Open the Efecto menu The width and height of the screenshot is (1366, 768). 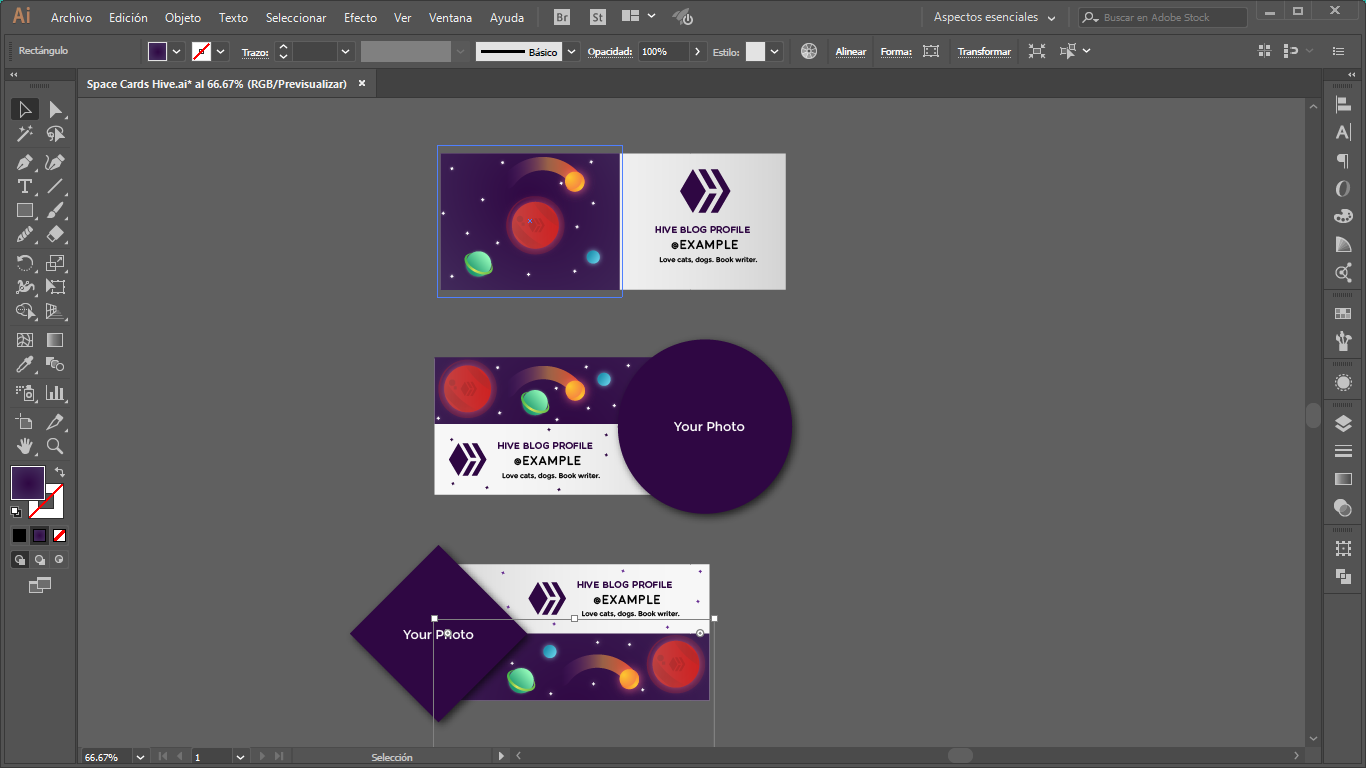coord(360,18)
